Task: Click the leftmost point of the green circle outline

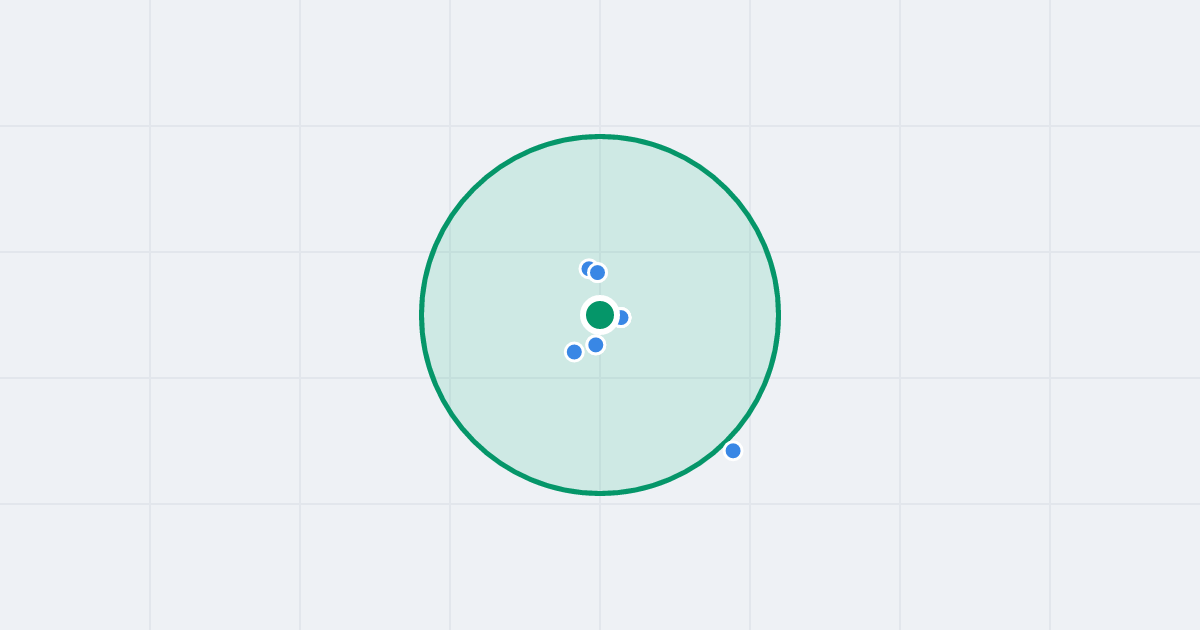Action: click(422, 315)
